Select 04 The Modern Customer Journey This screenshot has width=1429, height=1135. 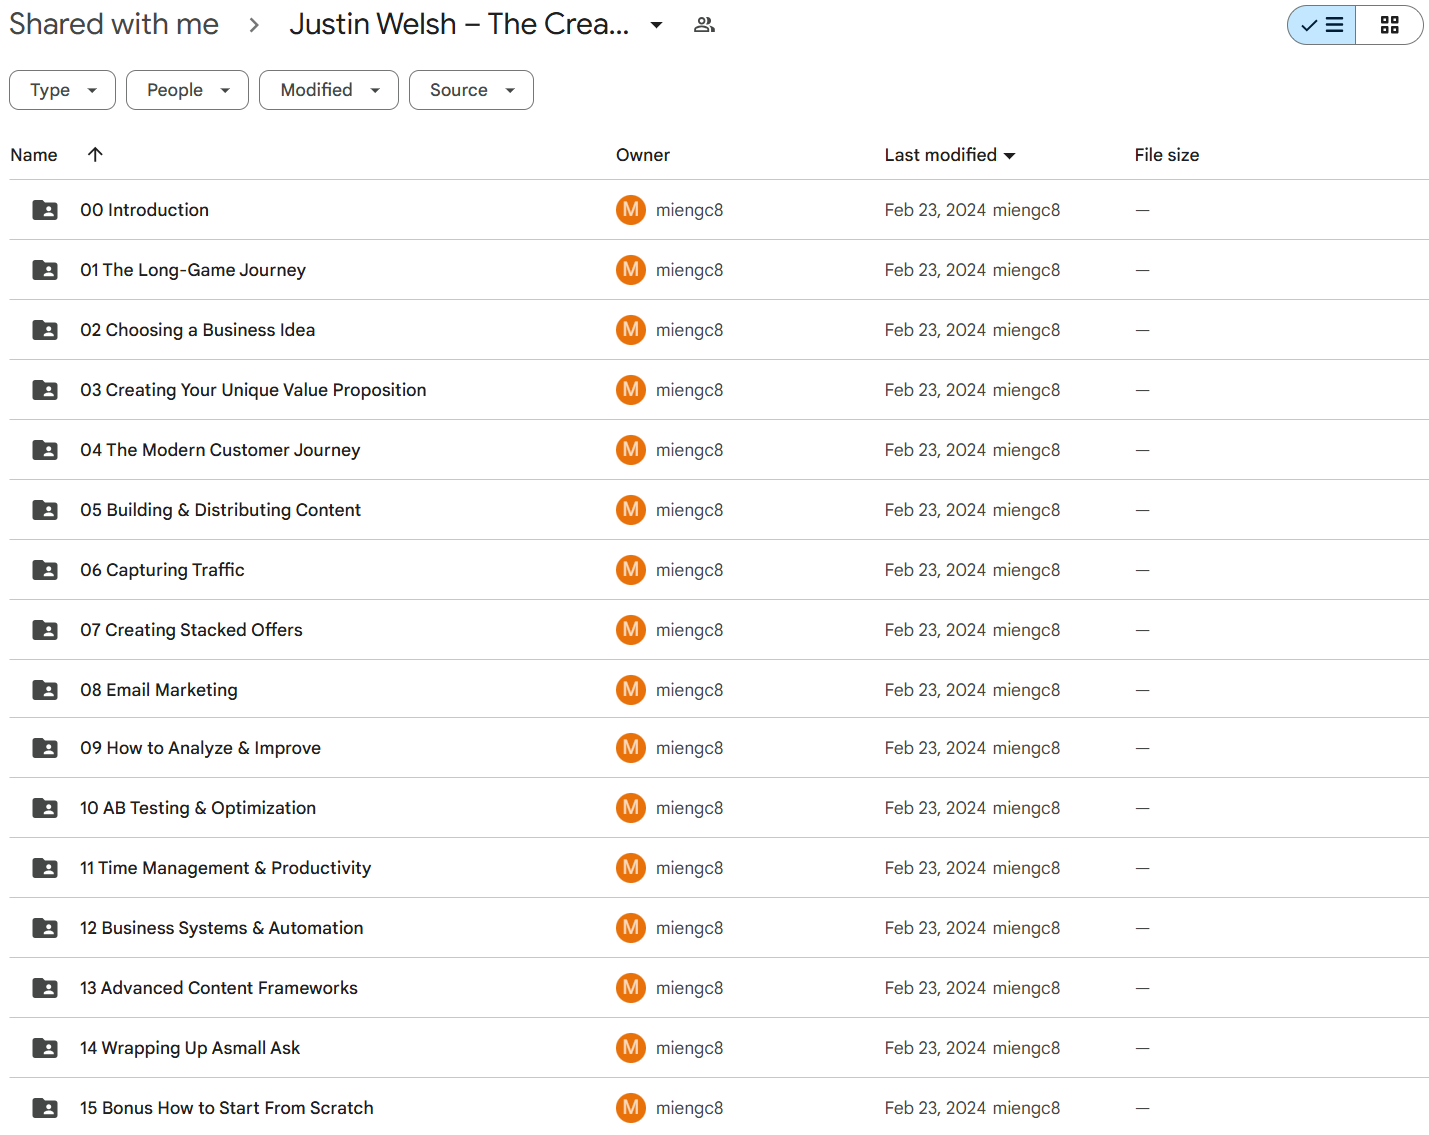tap(220, 450)
